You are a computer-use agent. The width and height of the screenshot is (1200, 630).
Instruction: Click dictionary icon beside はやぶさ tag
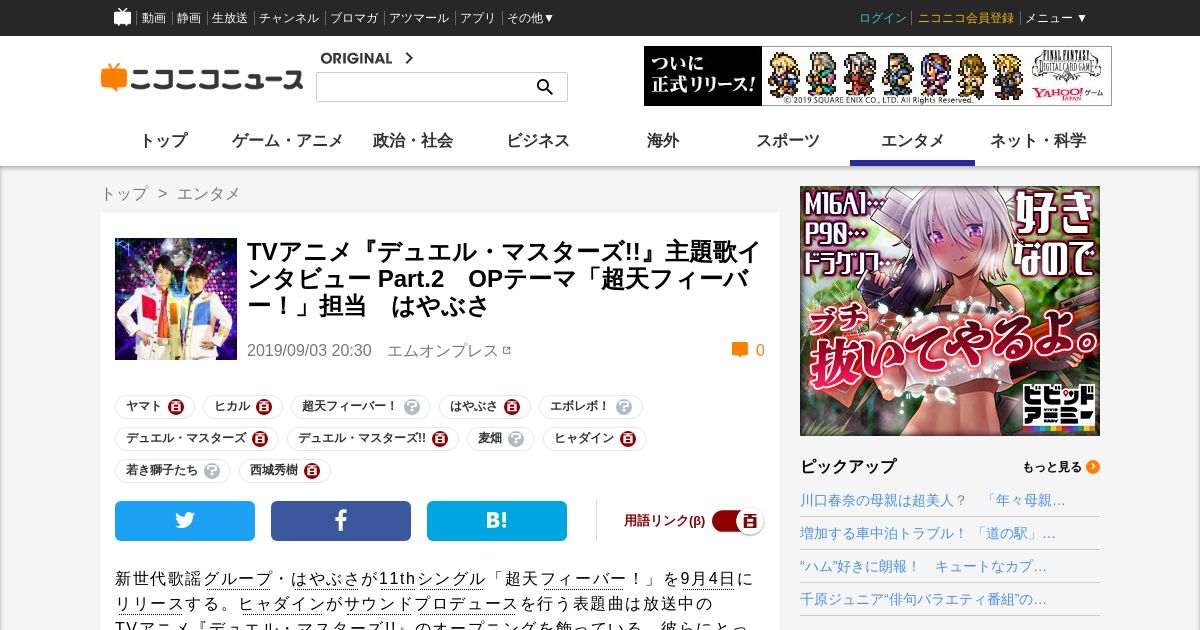512,407
